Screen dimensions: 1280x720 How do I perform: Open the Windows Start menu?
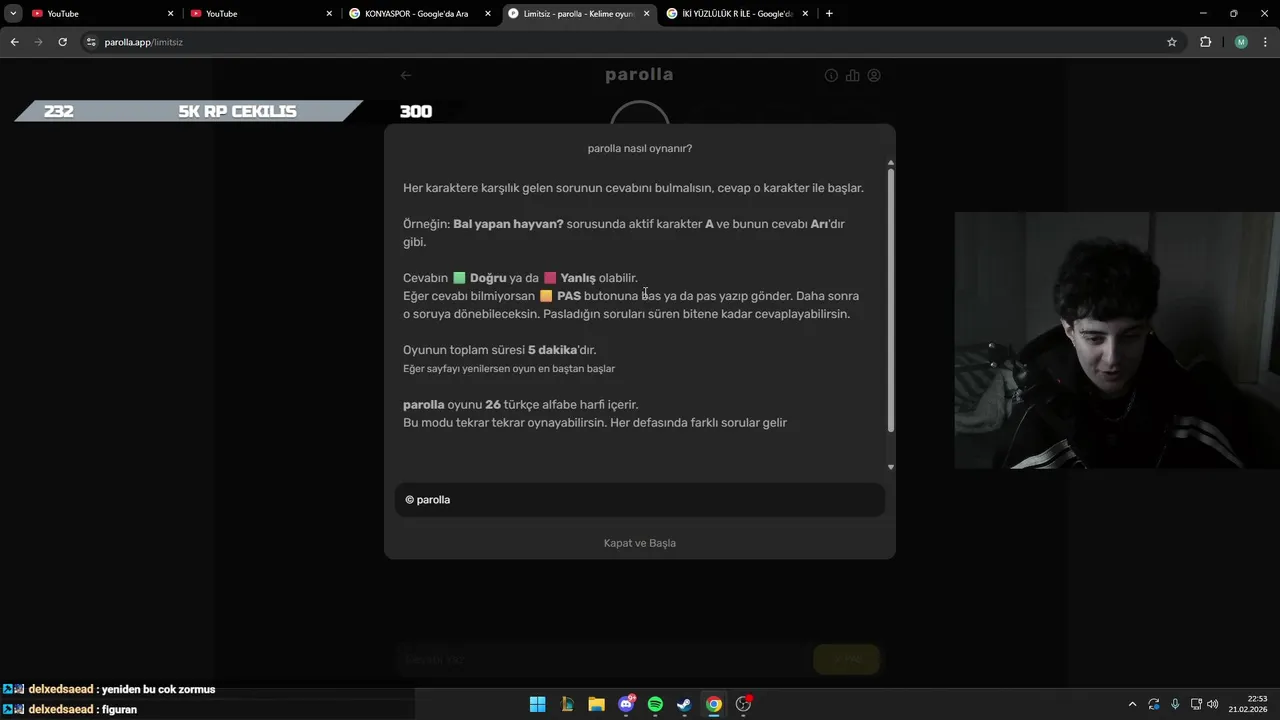pyautogui.click(x=537, y=704)
